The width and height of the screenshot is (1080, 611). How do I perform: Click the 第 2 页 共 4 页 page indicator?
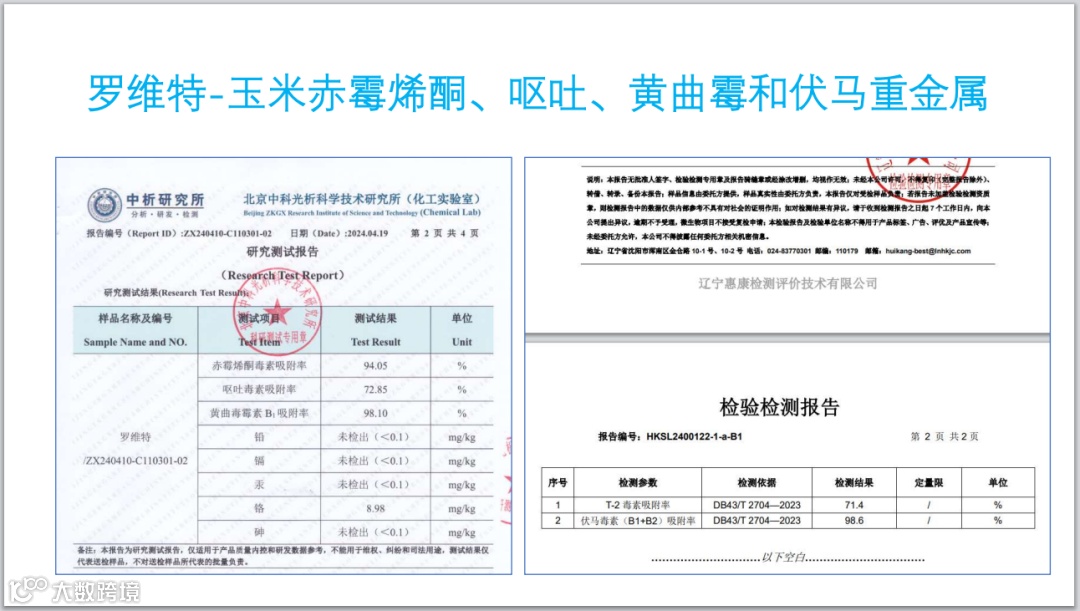point(444,234)
